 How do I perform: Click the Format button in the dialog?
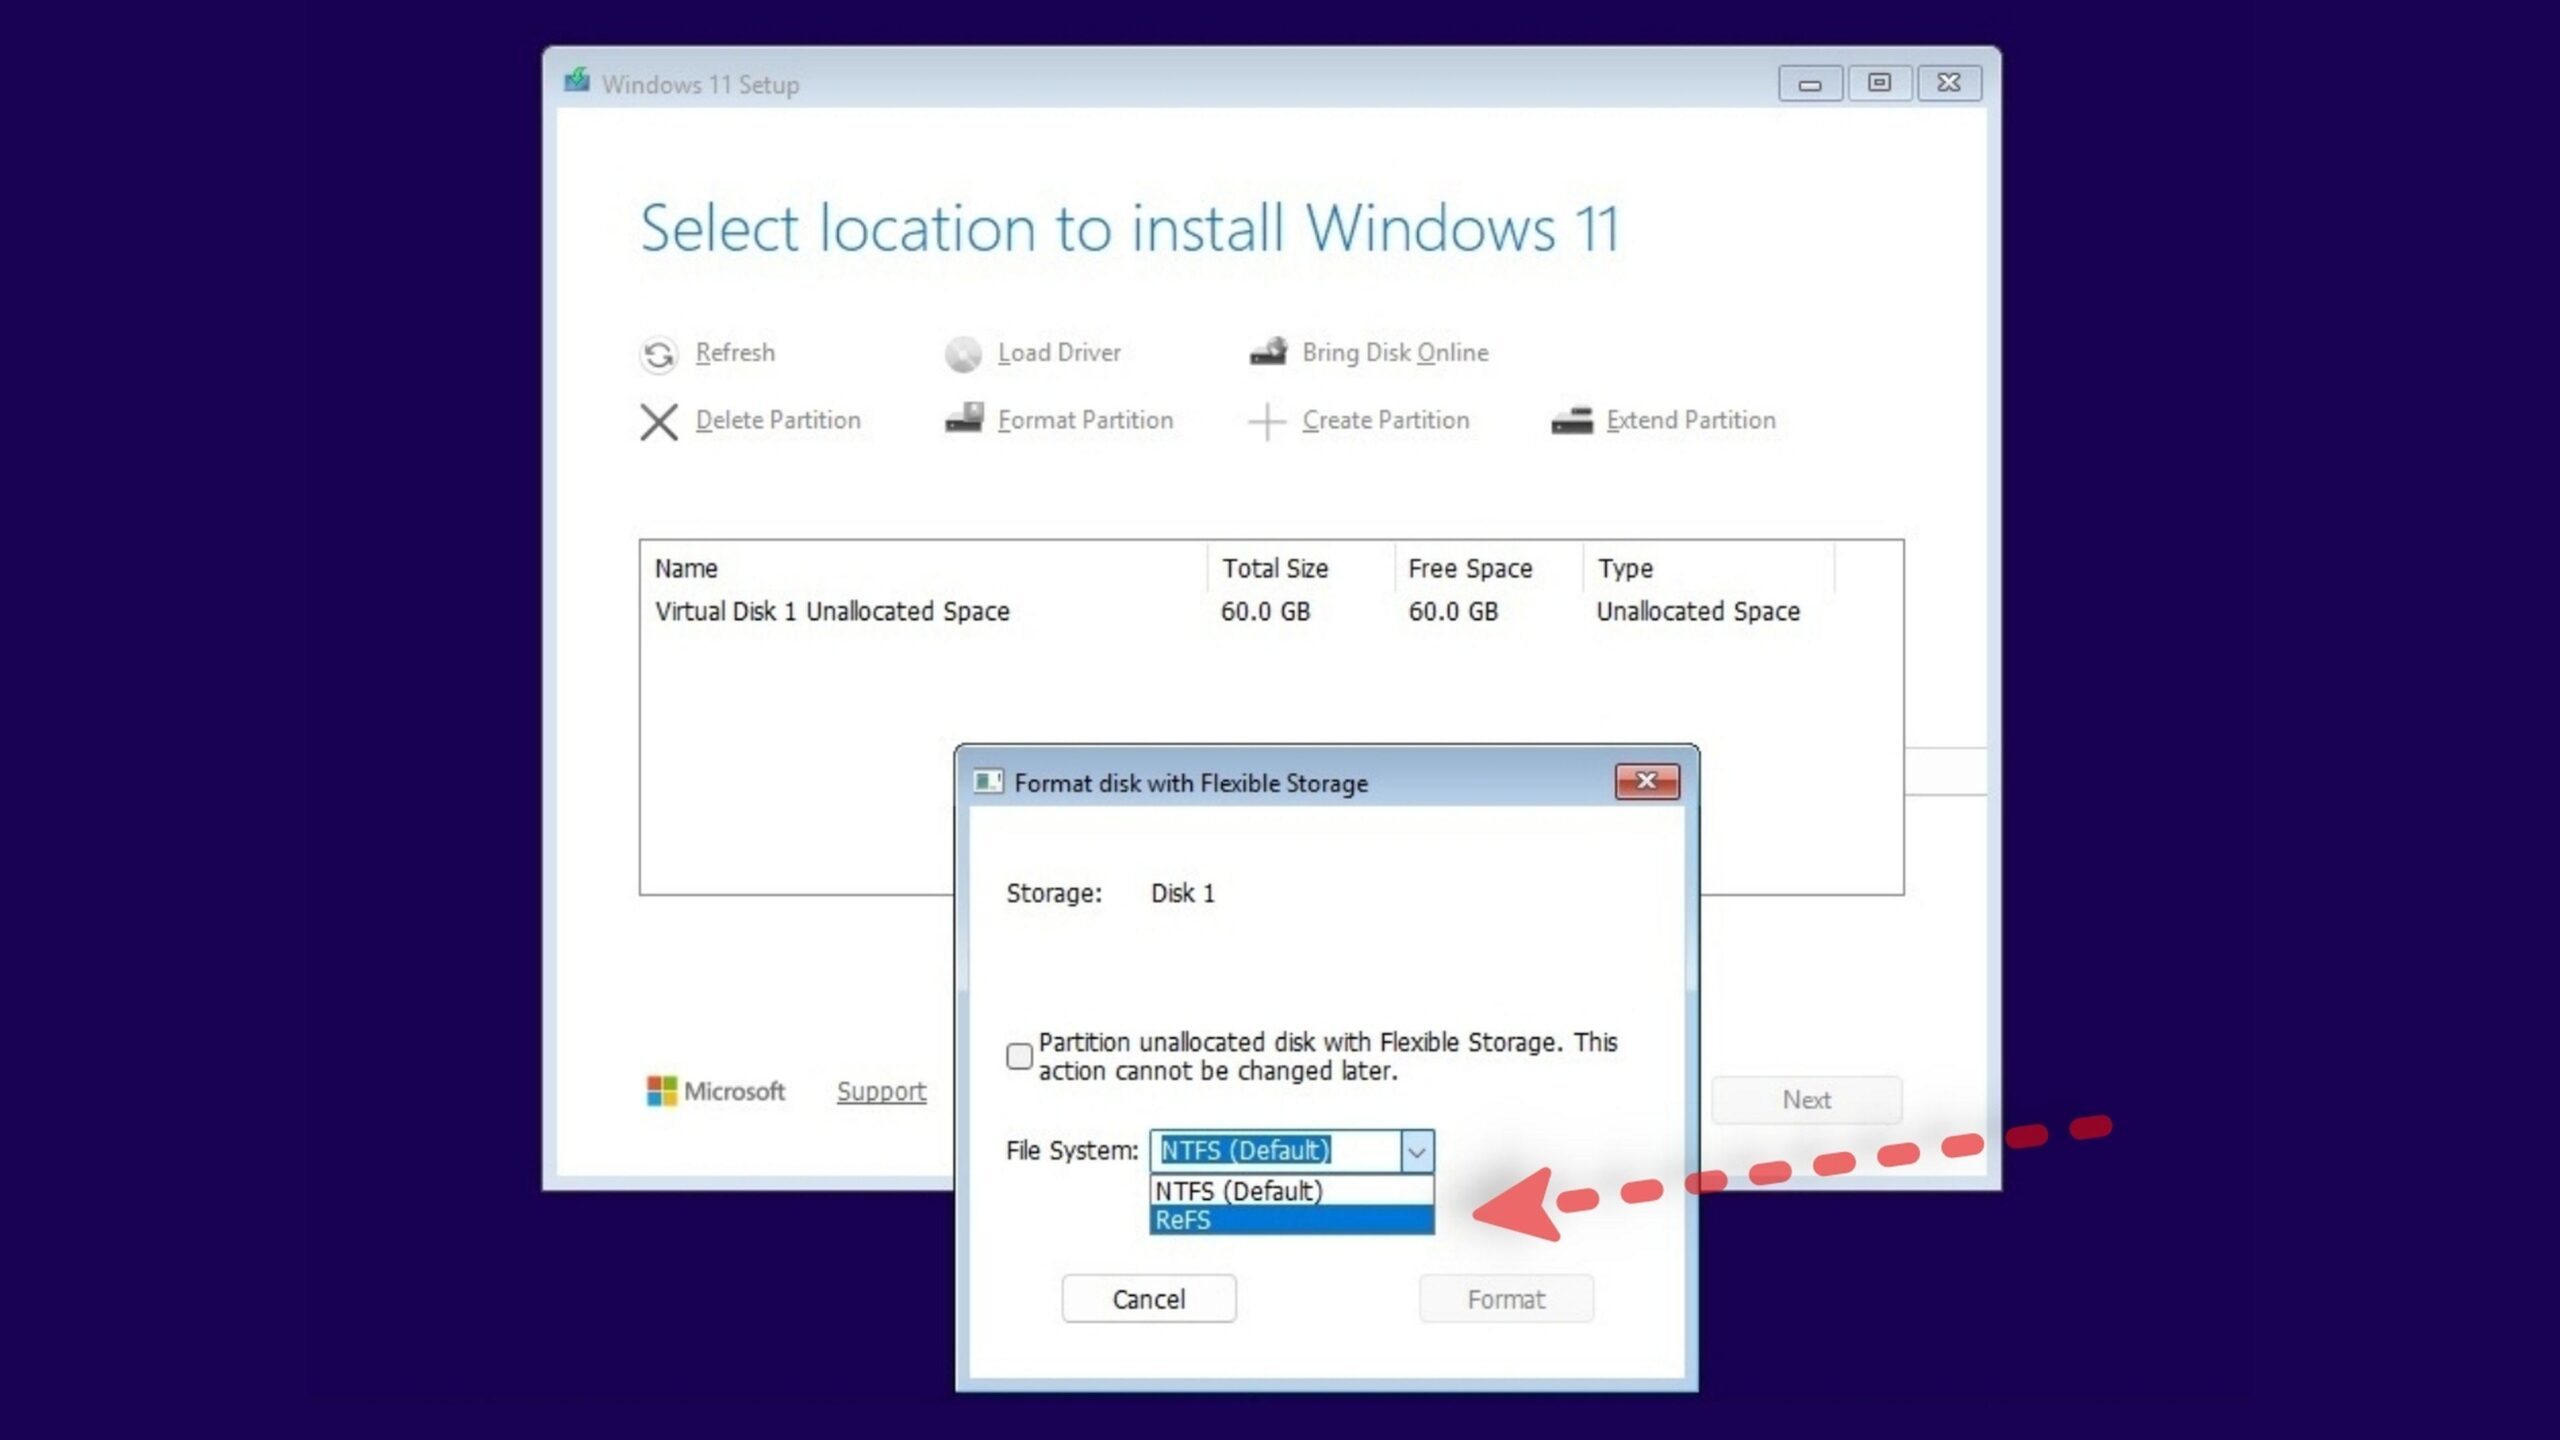(x=1506, y=1299)
